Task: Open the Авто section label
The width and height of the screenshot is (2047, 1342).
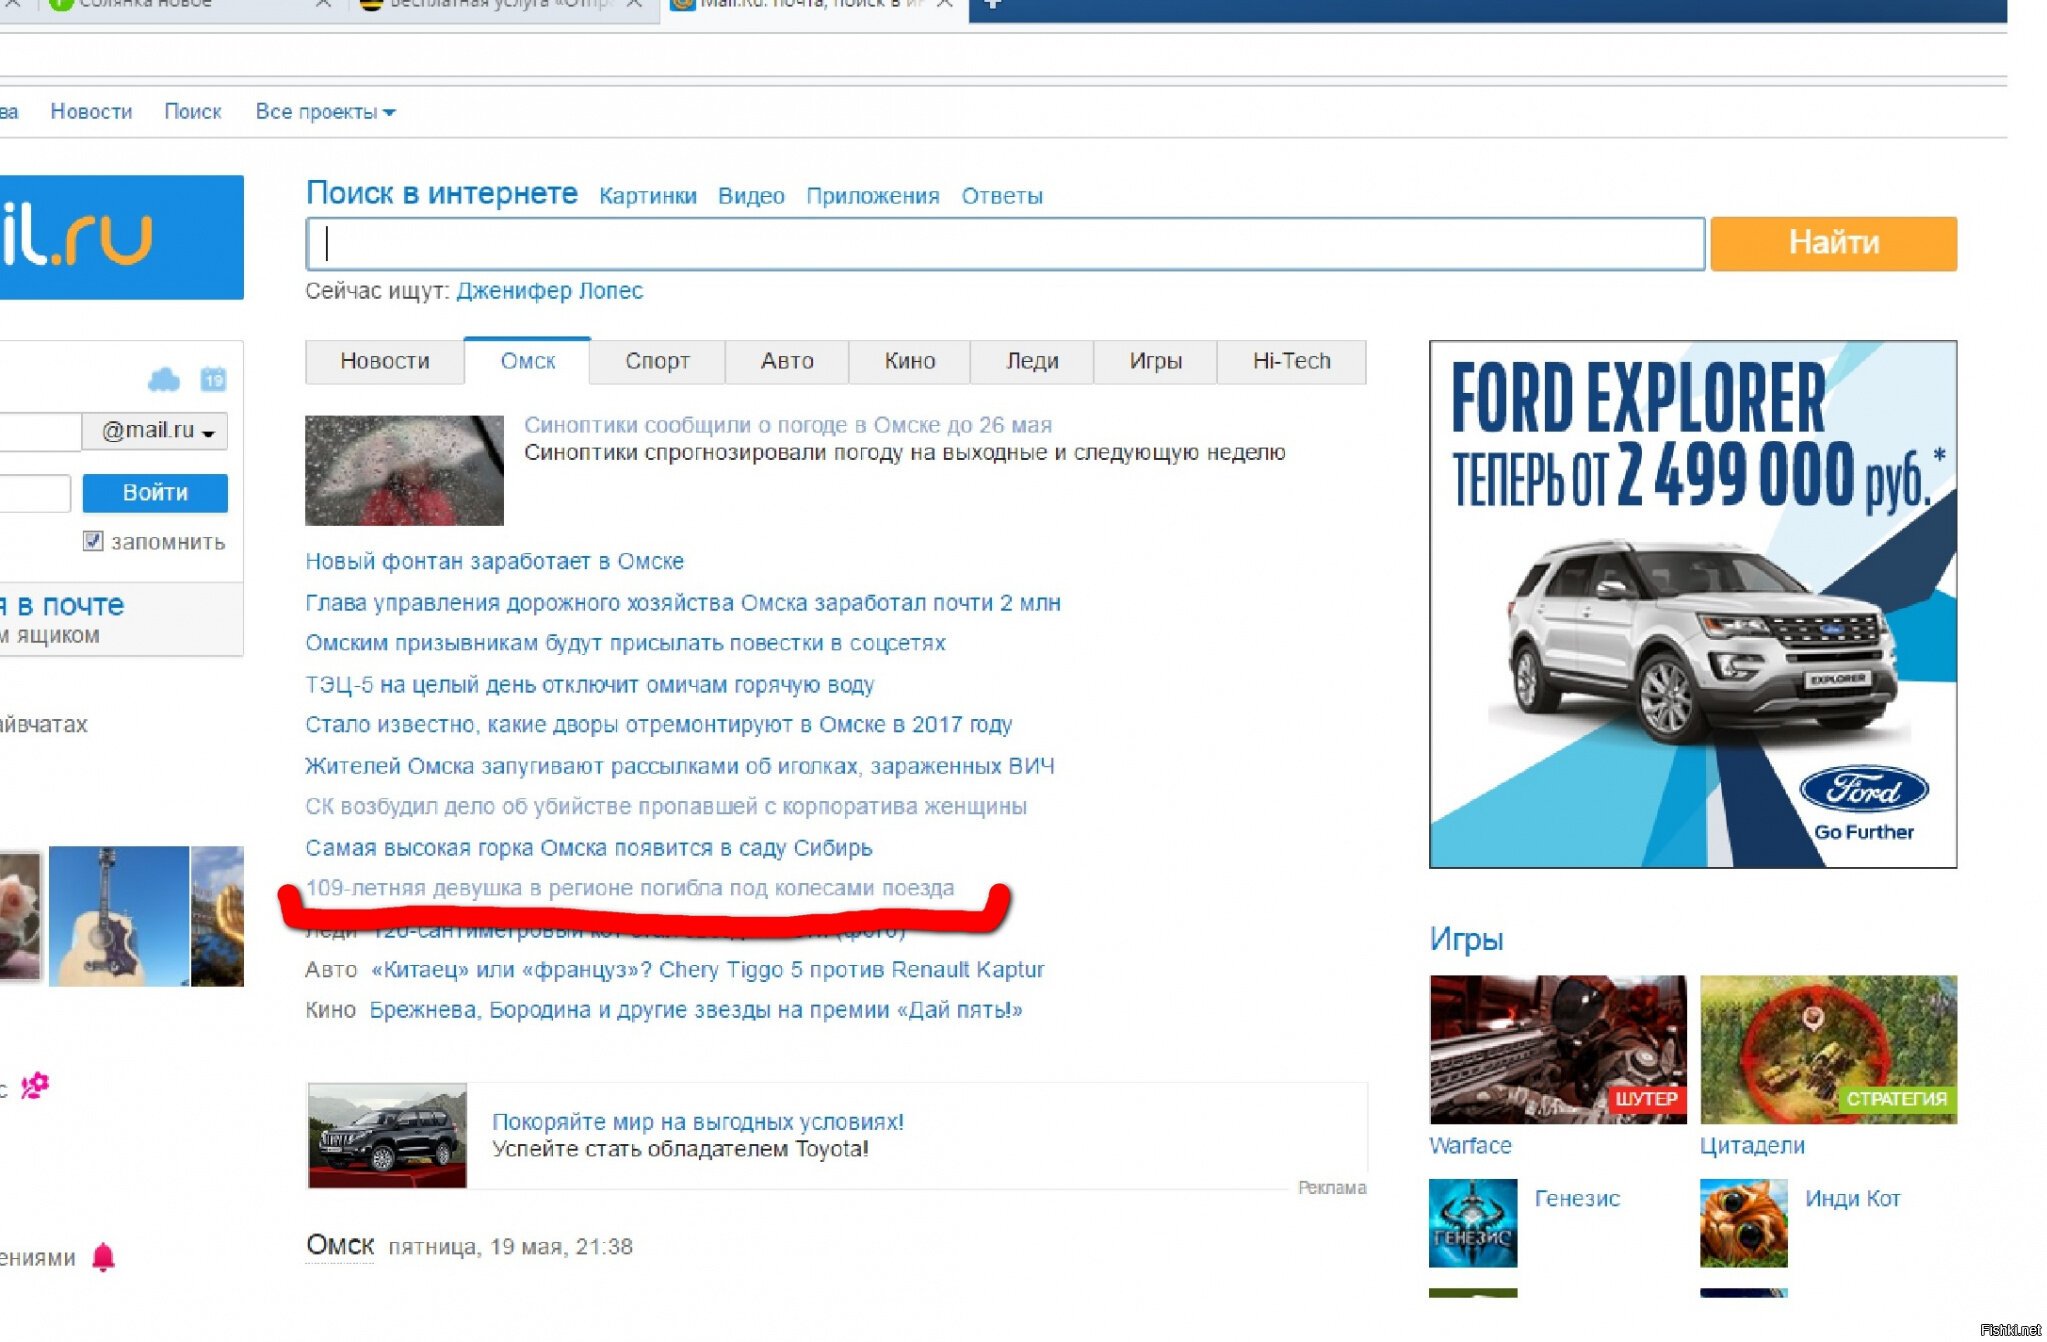Action: point(331,970)
